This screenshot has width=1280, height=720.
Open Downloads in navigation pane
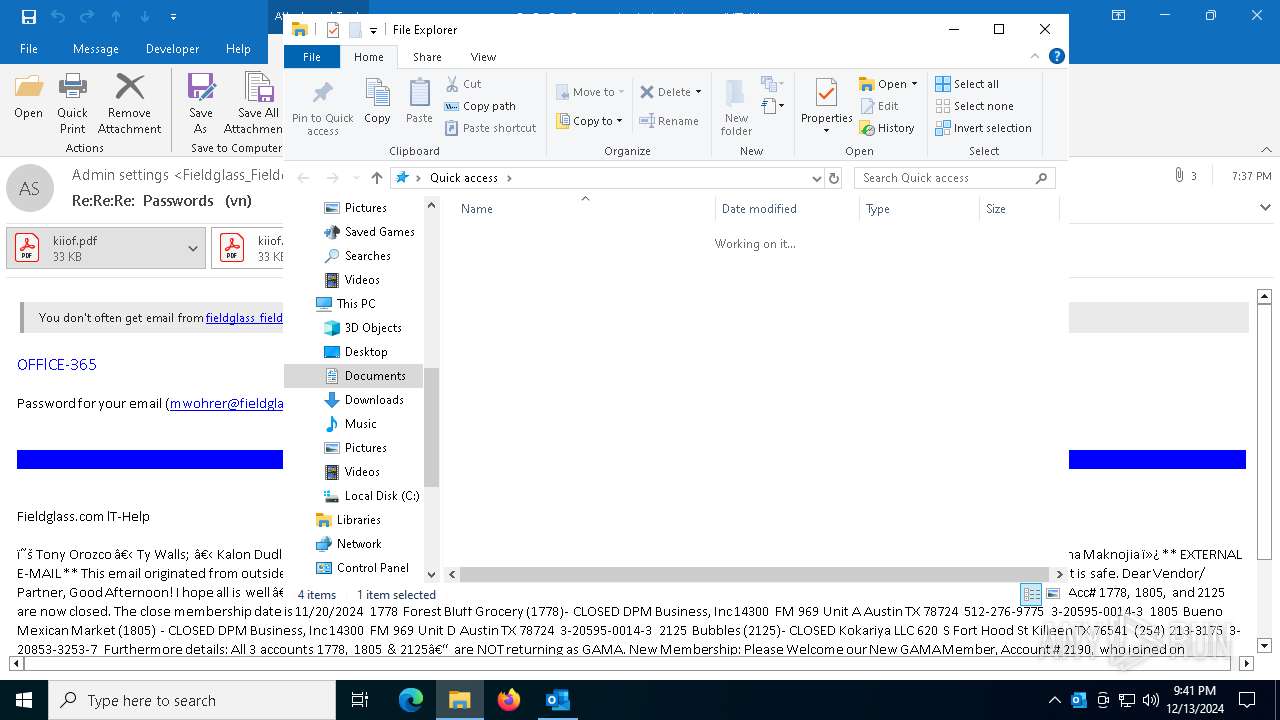coord(364,400)
